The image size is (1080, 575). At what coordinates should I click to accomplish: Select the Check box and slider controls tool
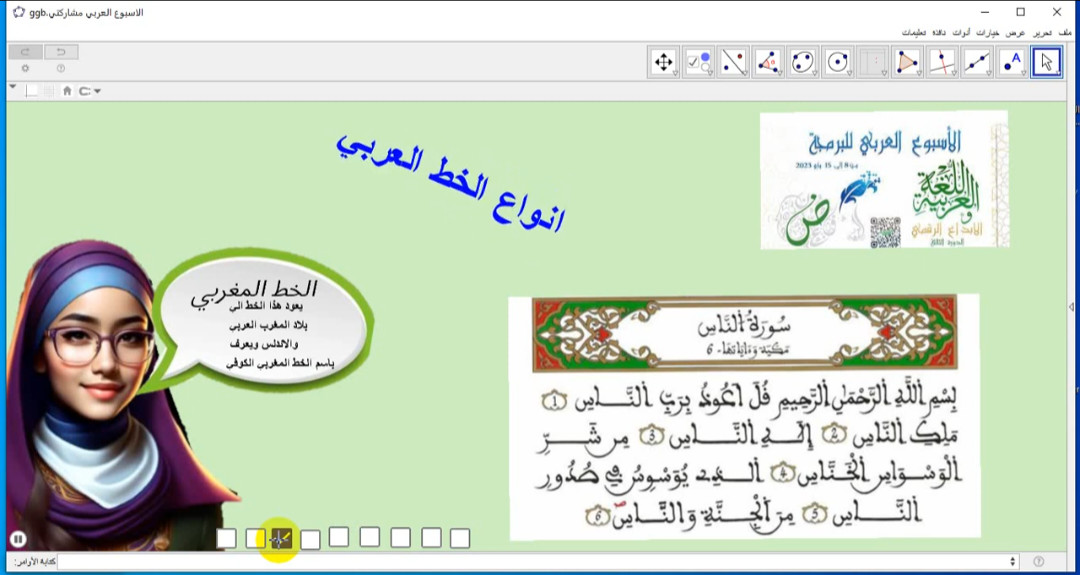click(x=698, y=62)
